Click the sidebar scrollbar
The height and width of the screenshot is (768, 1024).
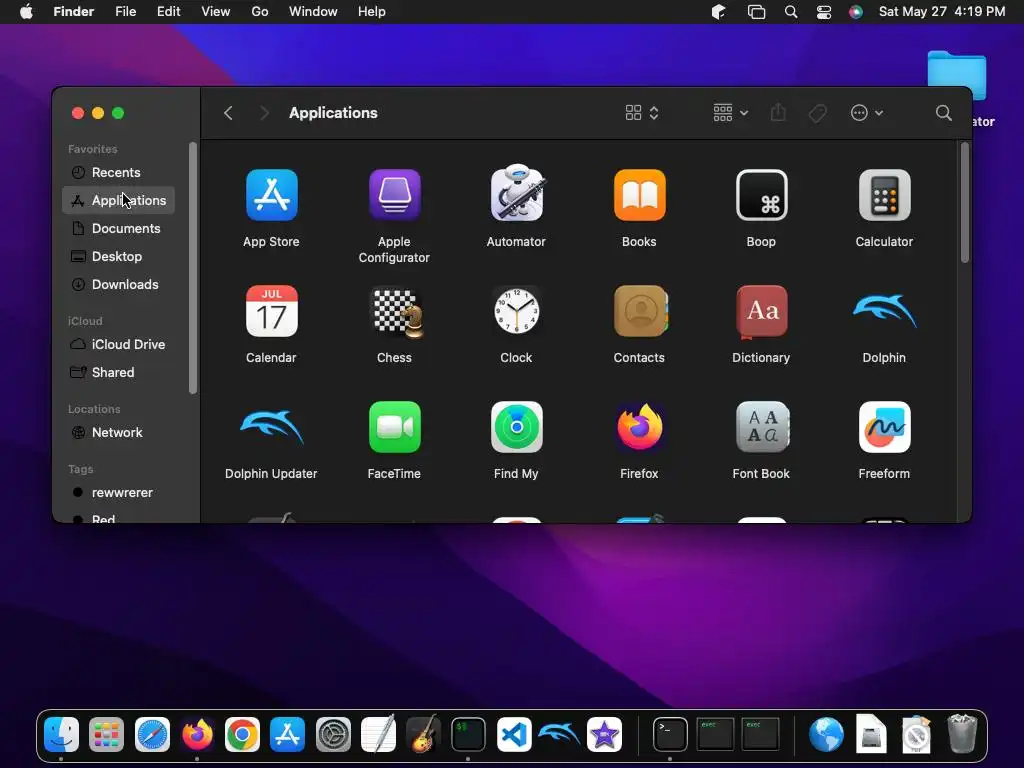193,268
